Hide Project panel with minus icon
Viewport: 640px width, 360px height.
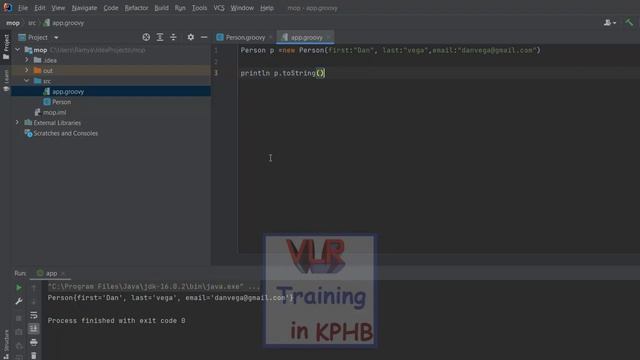(x=204, y=37)
